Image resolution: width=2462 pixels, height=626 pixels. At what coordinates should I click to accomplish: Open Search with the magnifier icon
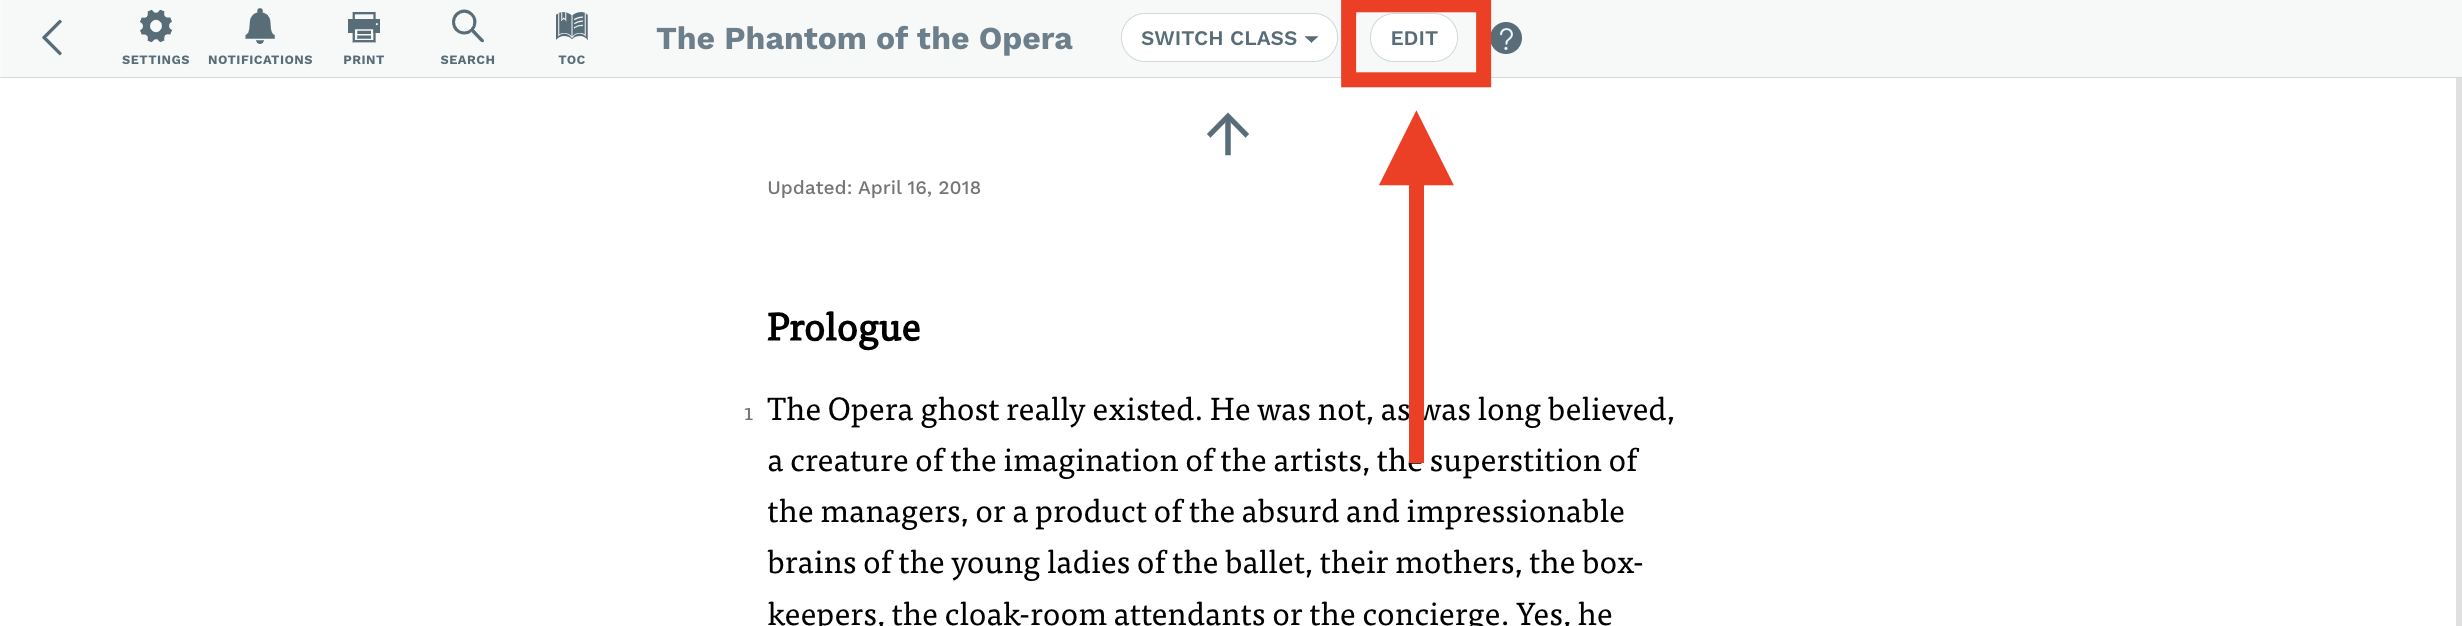pyautogui.click(x=468, y=26)
